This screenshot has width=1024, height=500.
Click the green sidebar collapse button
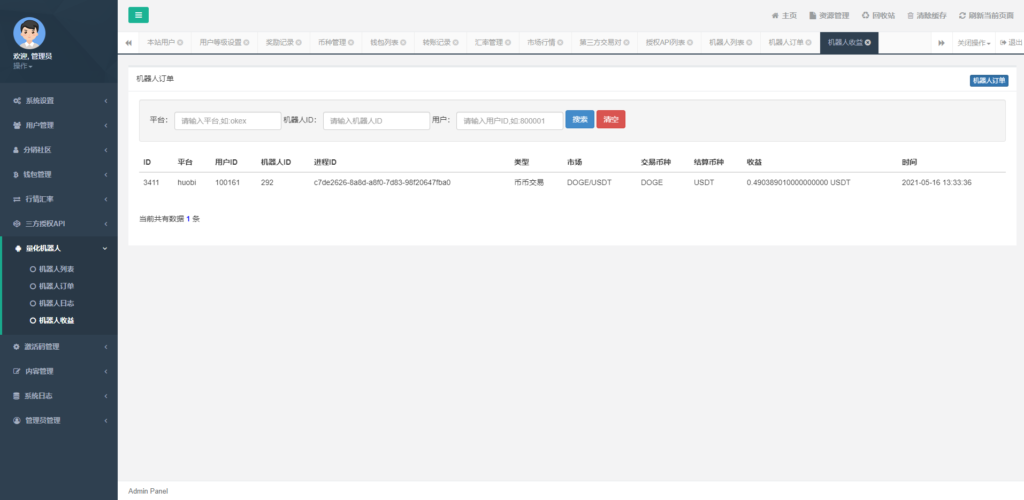pos(138,15)
